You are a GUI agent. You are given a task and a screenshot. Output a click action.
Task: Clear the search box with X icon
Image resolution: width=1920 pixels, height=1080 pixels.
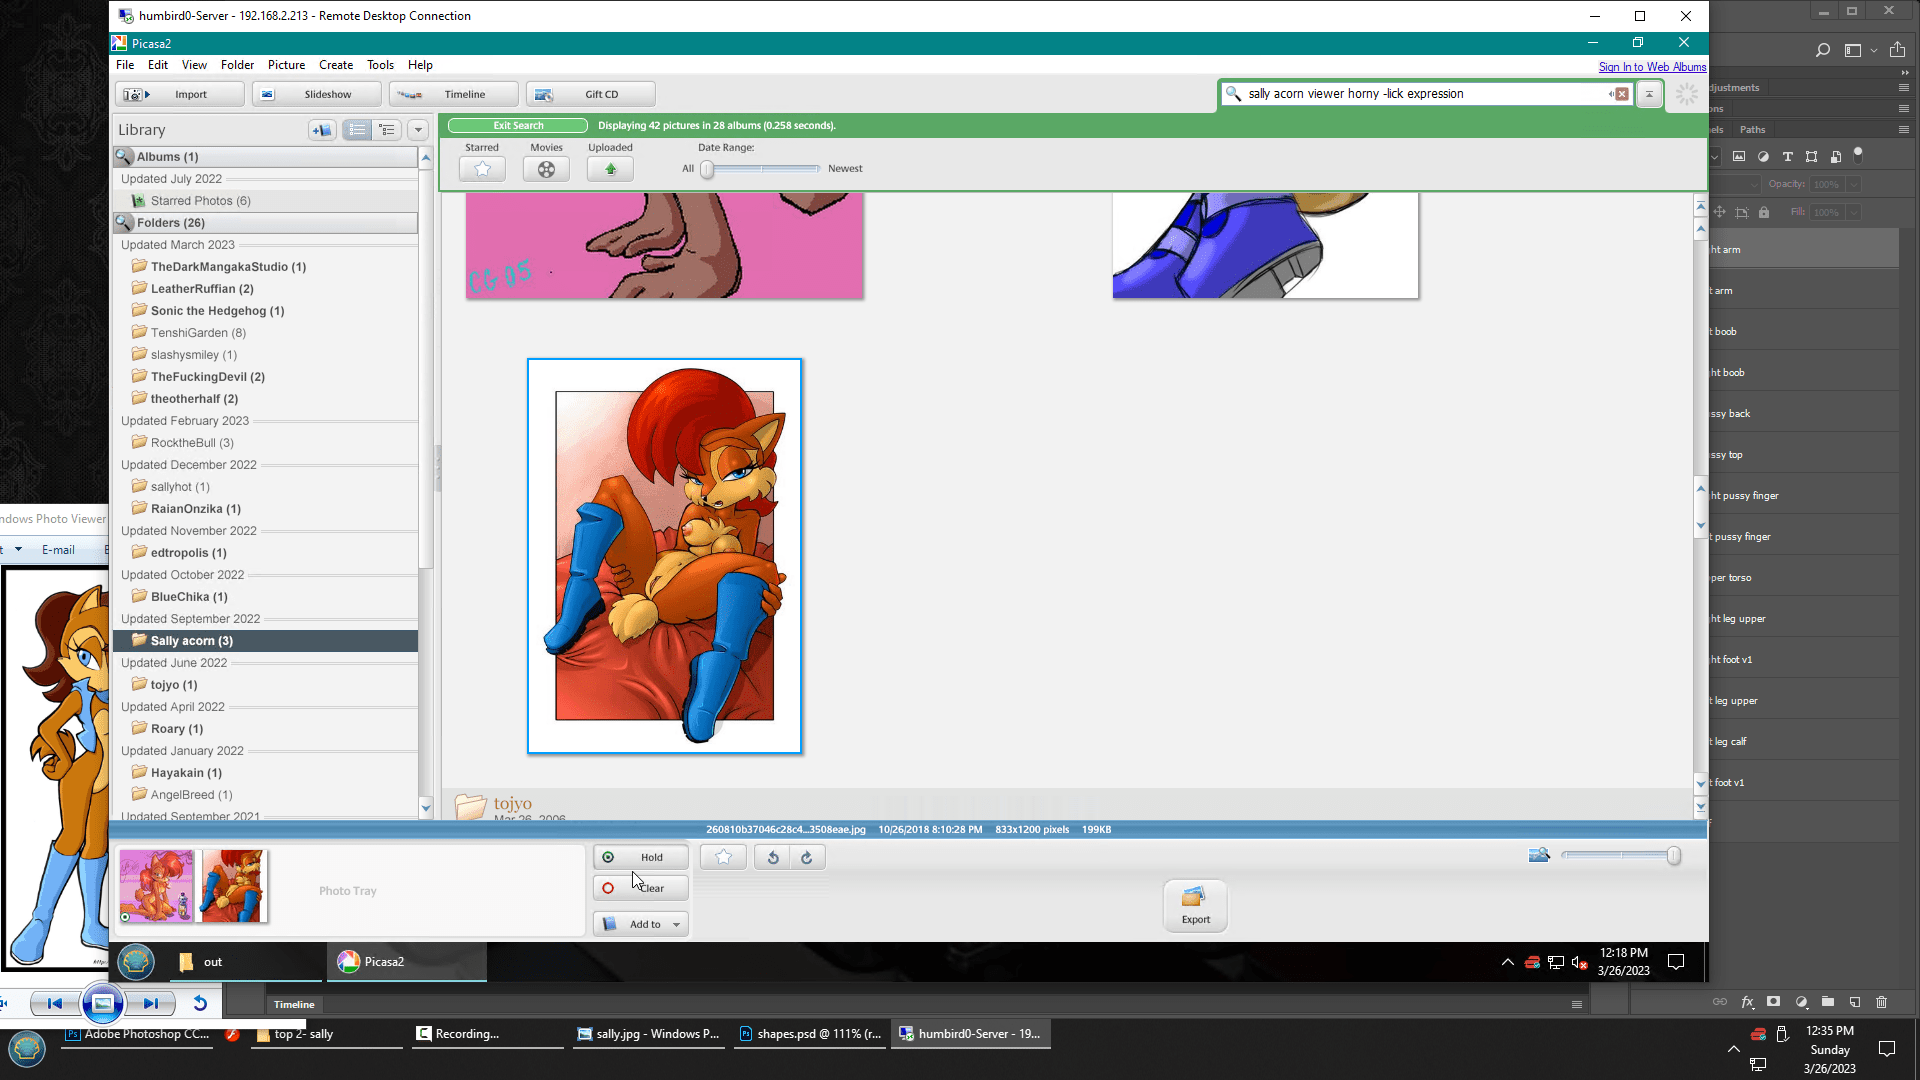click(1622, 94)
